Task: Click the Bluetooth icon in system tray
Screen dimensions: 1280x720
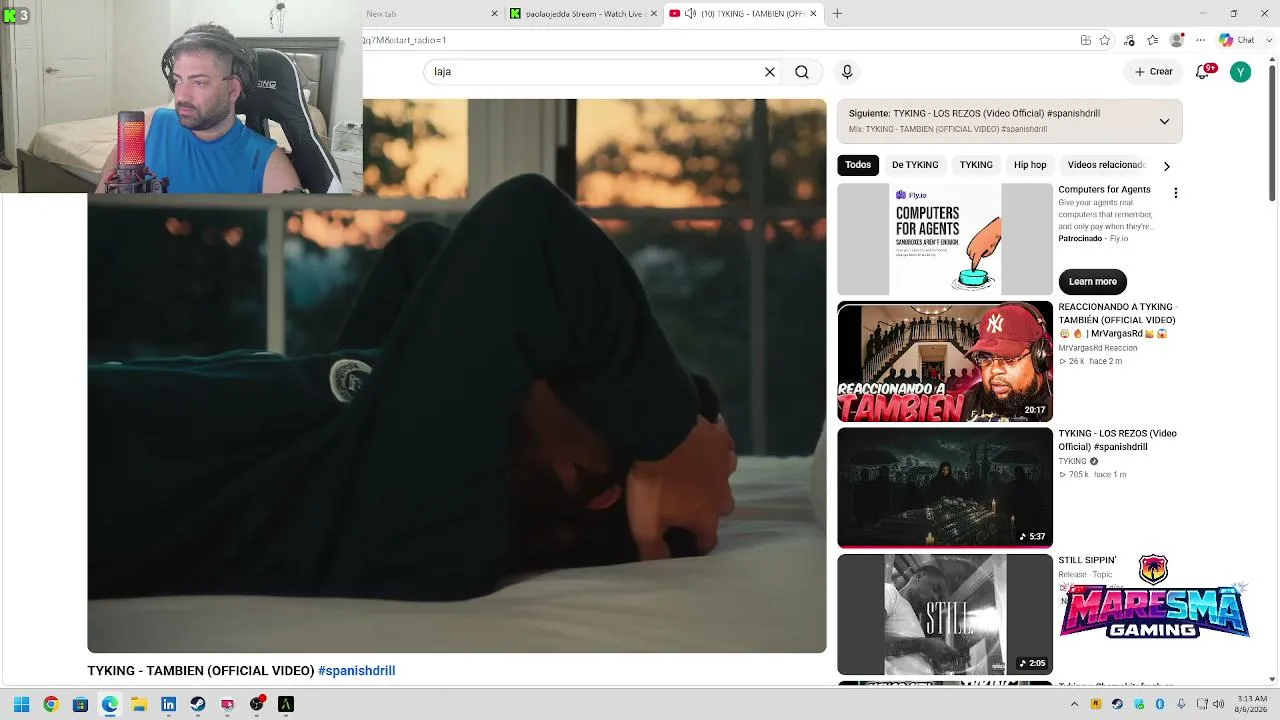Action: [1160, 704]
